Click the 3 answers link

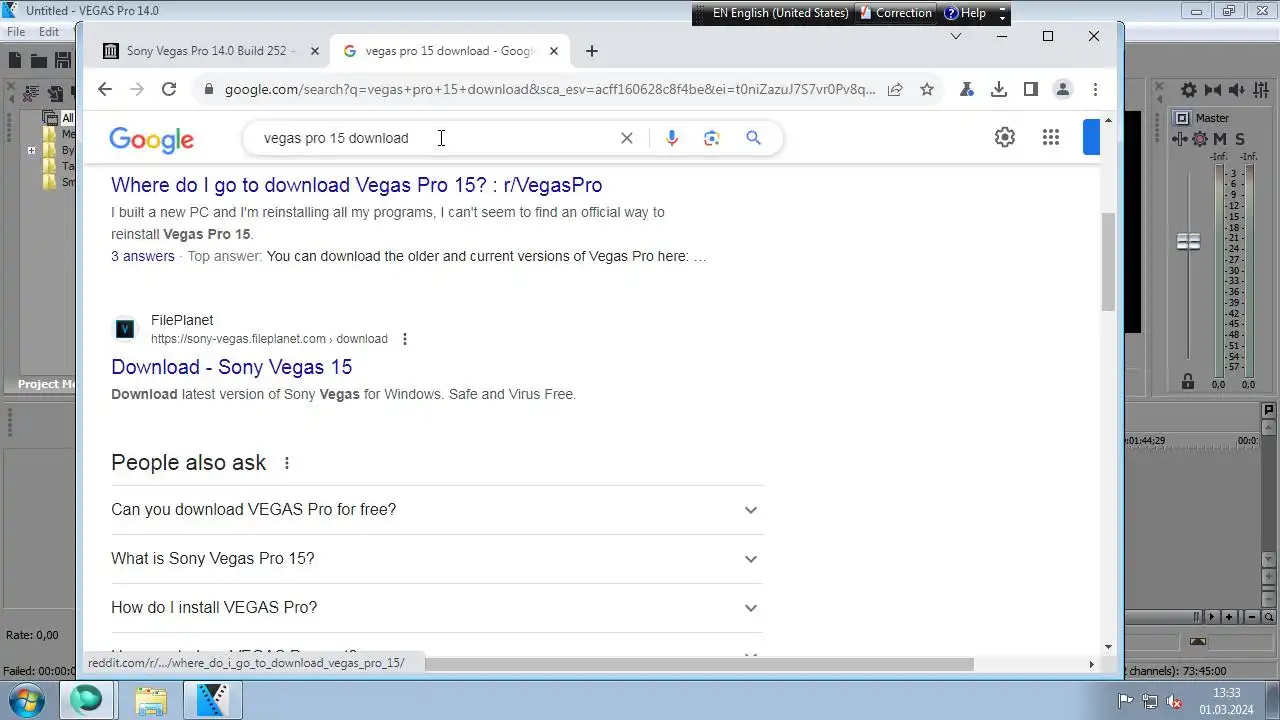tap(143, 256)
